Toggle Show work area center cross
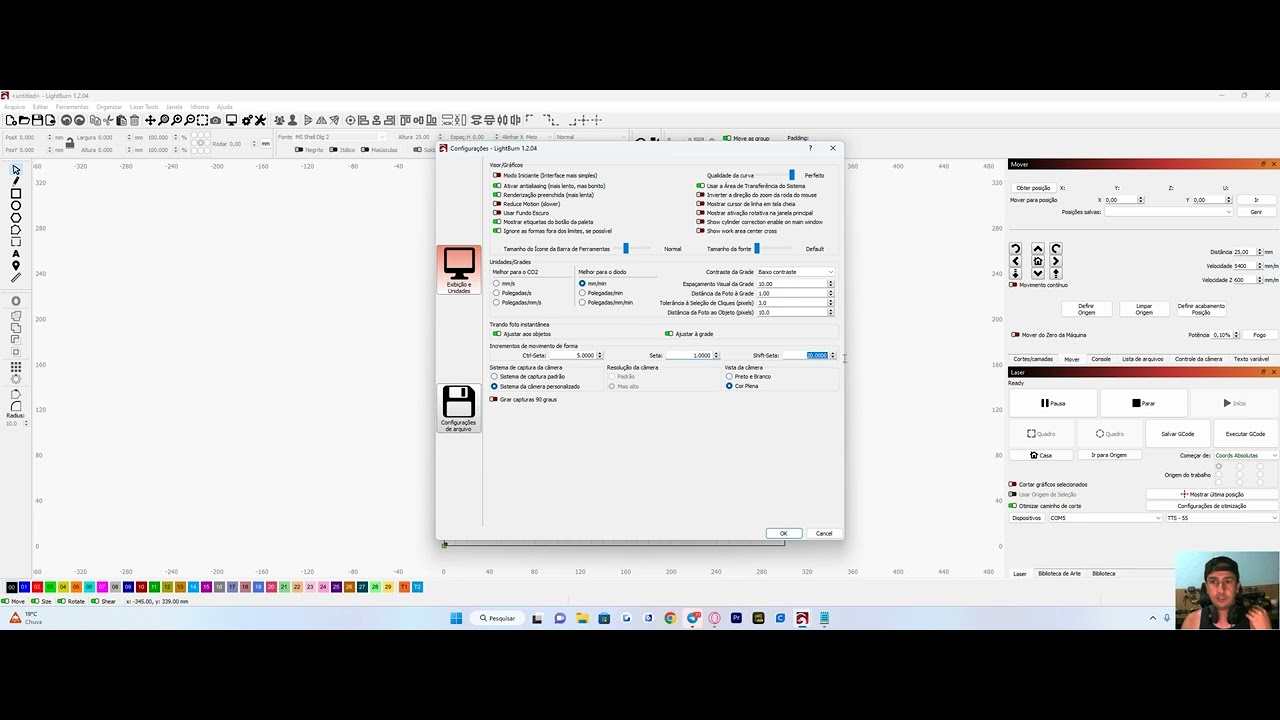1280x720 pixels. coord(701,231)
